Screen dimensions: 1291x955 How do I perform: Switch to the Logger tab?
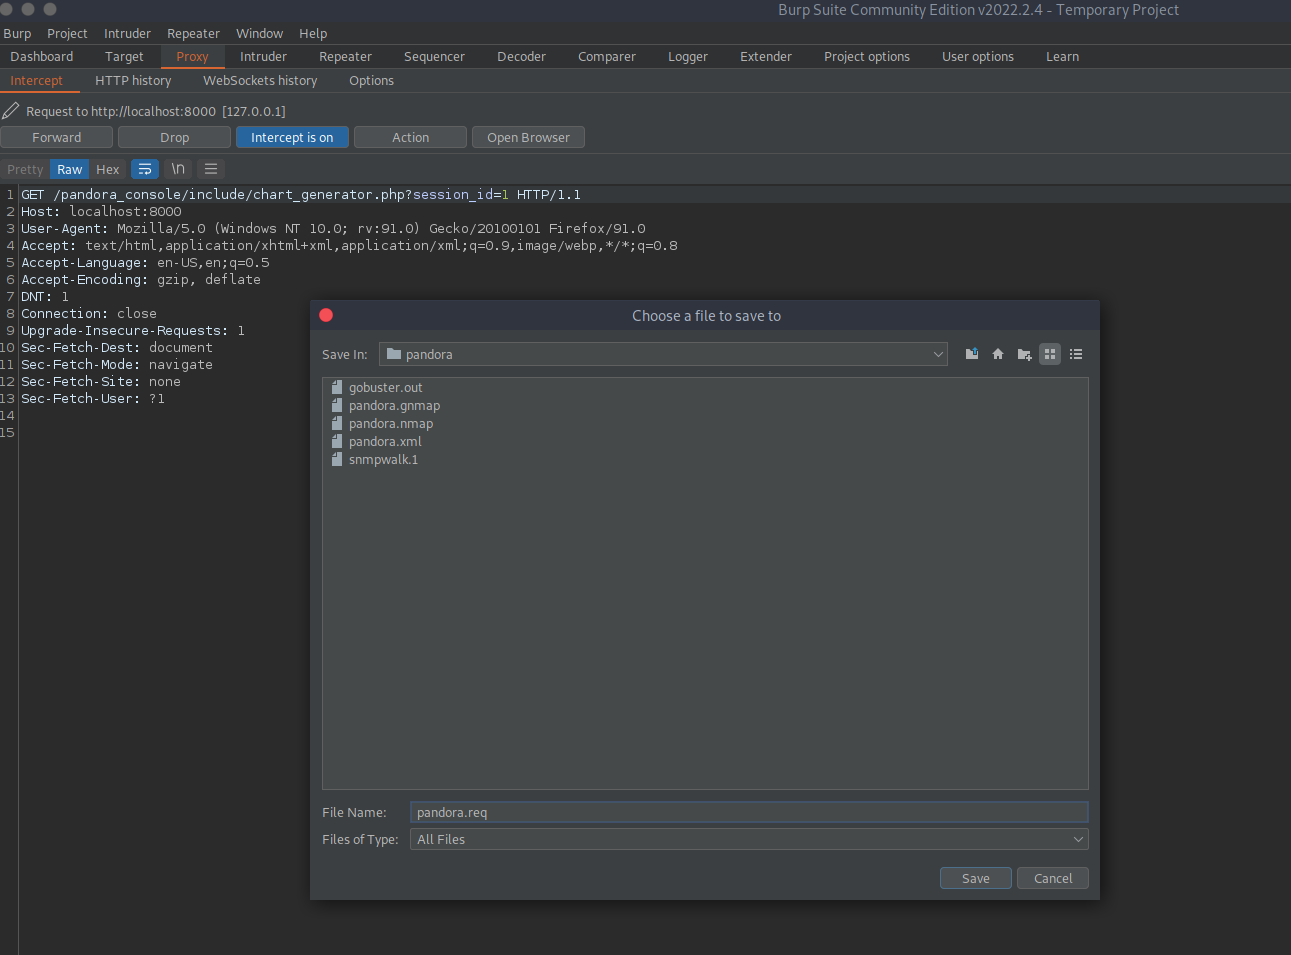(x=688, y=56)
